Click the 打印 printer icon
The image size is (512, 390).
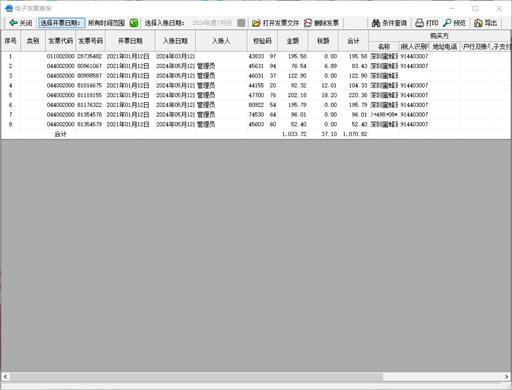click(419, 23)
